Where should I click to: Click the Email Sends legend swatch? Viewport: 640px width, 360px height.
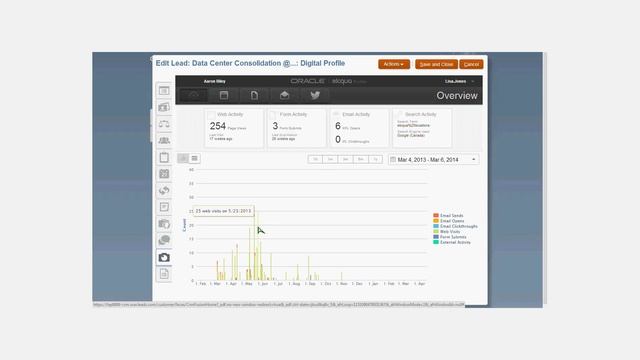[x=436, y=216]
